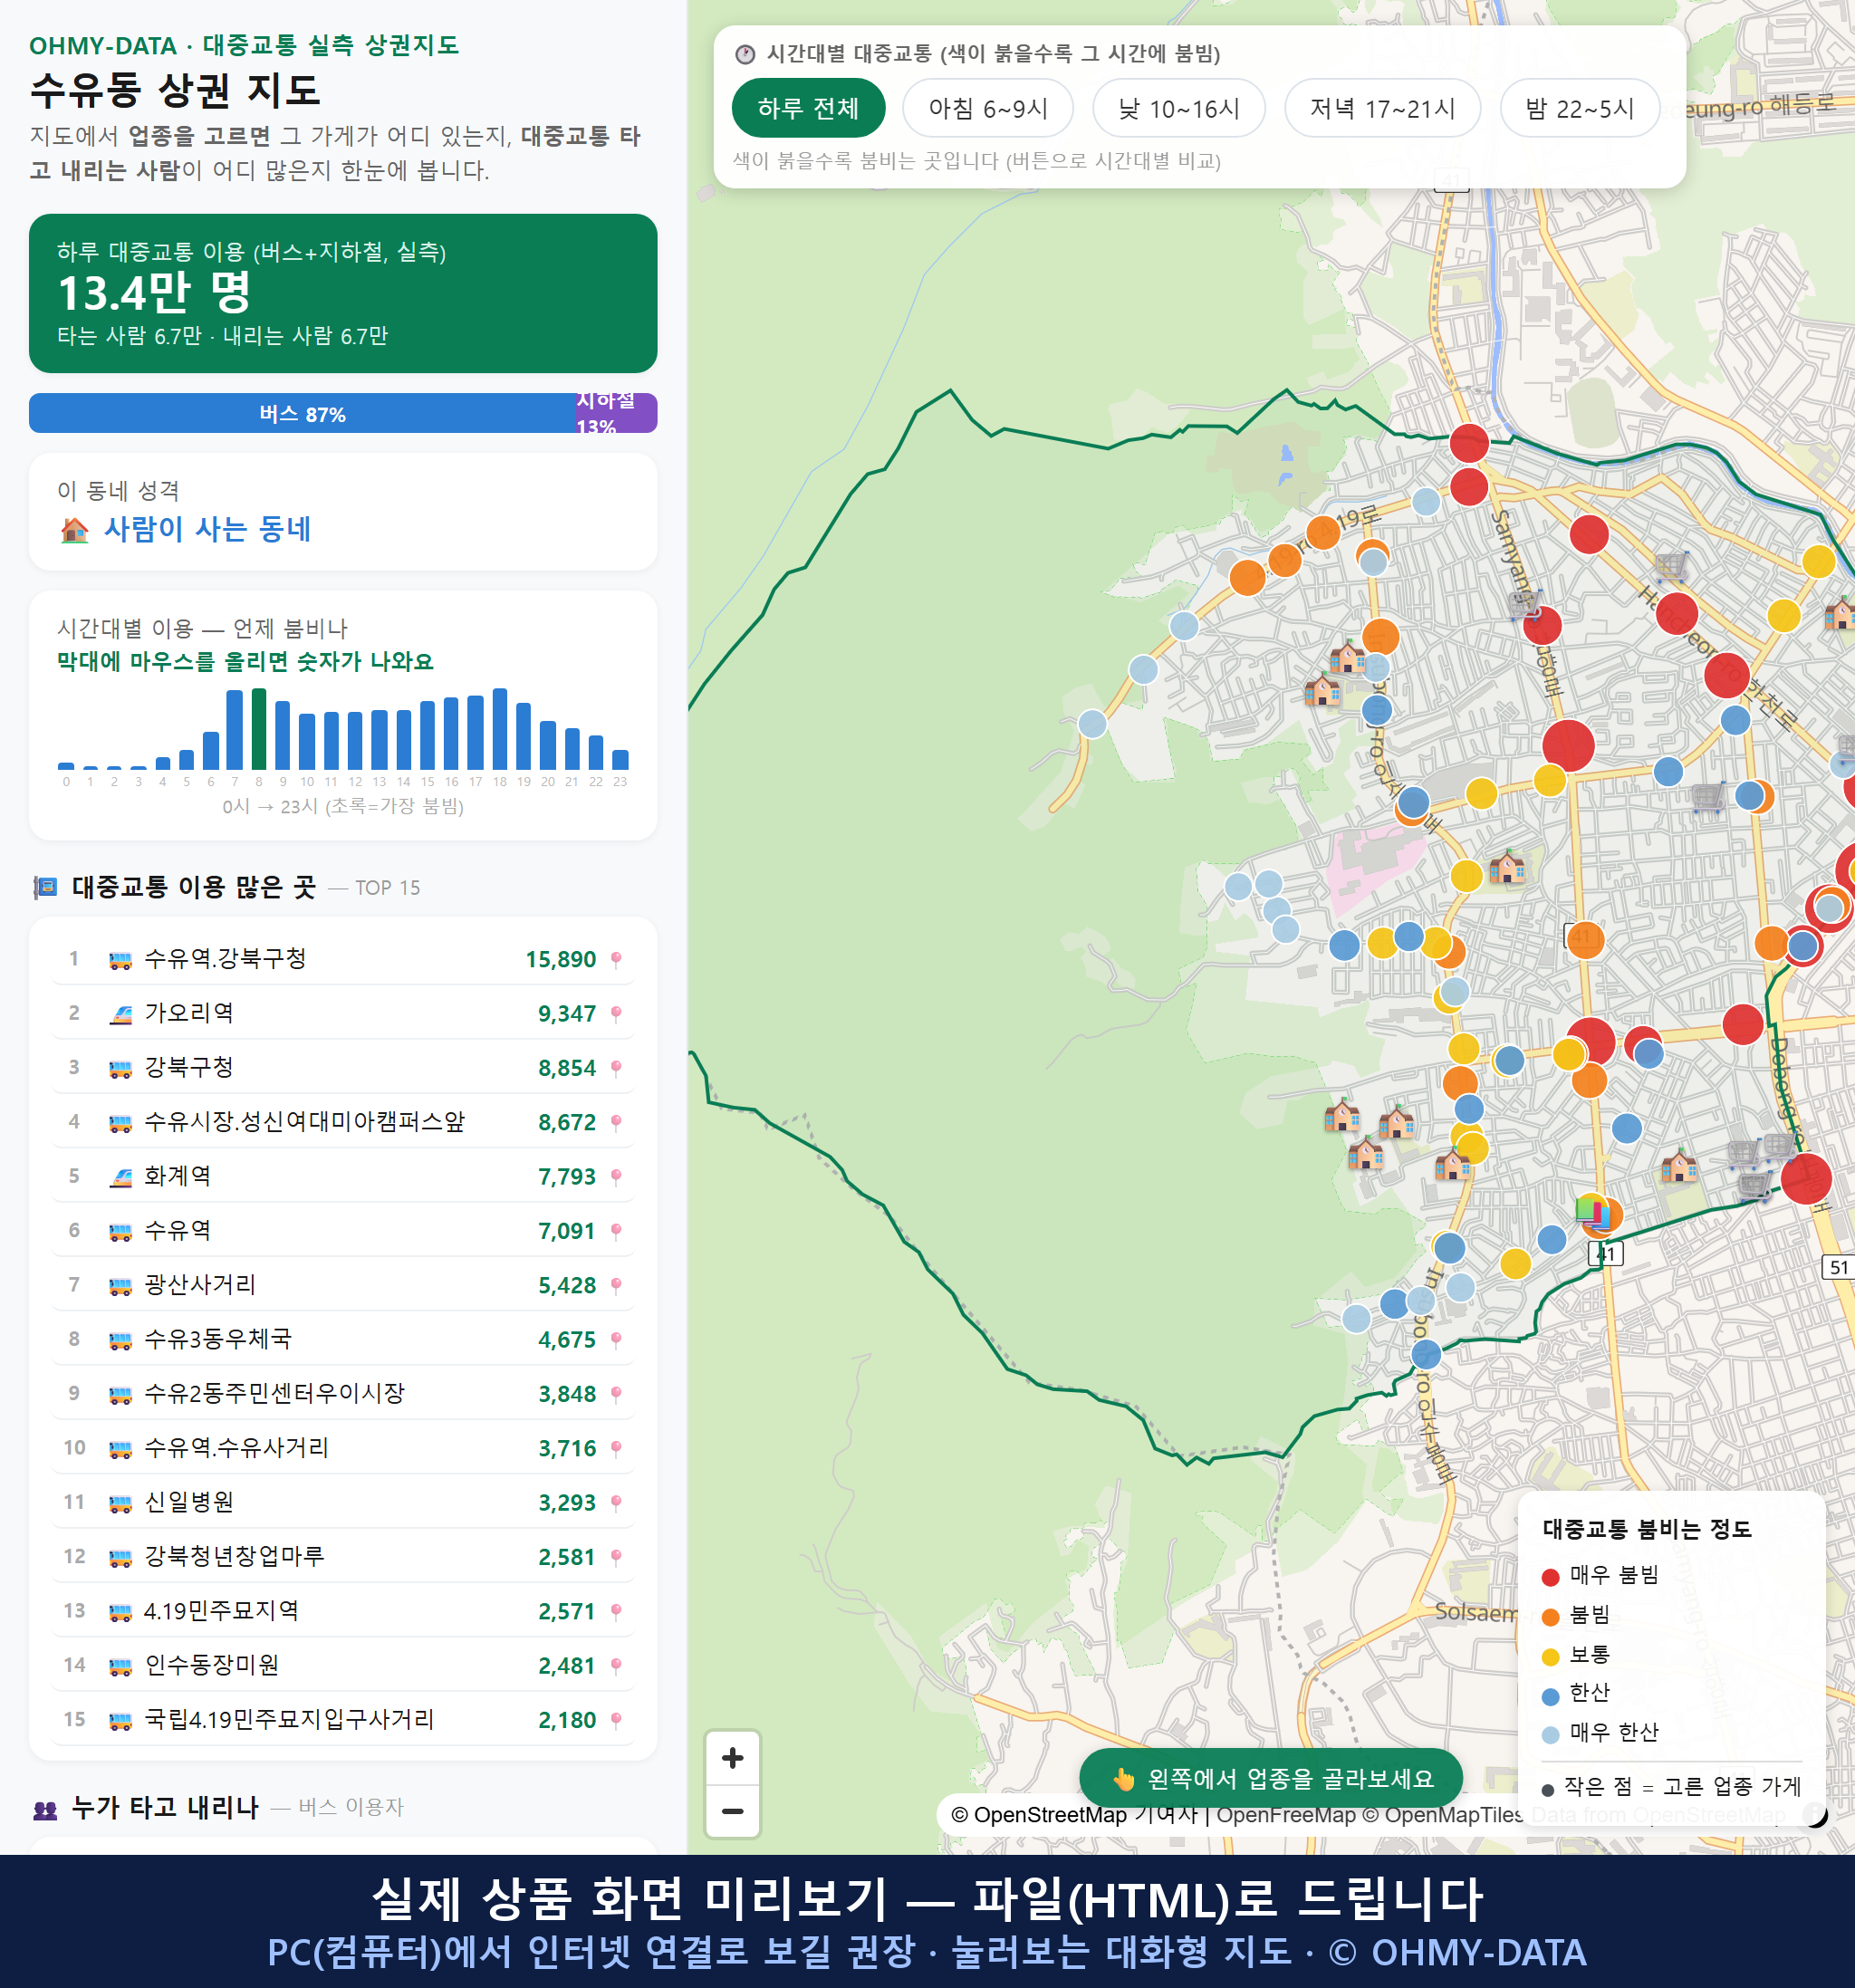Click the 9,347 ridership value

click(x=567, y=1014)
